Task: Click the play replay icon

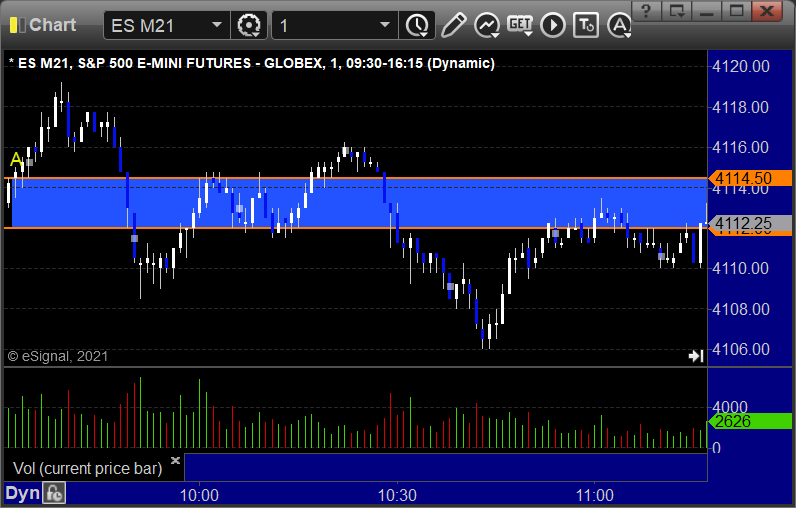Action: 553,25
